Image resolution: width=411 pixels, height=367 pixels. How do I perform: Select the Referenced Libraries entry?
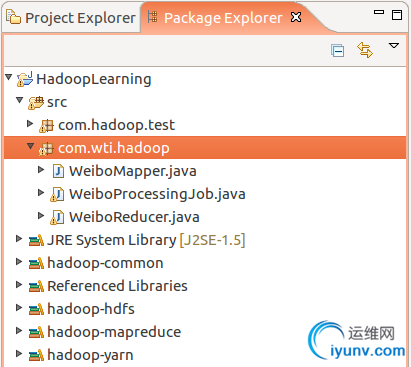point(117,286)
